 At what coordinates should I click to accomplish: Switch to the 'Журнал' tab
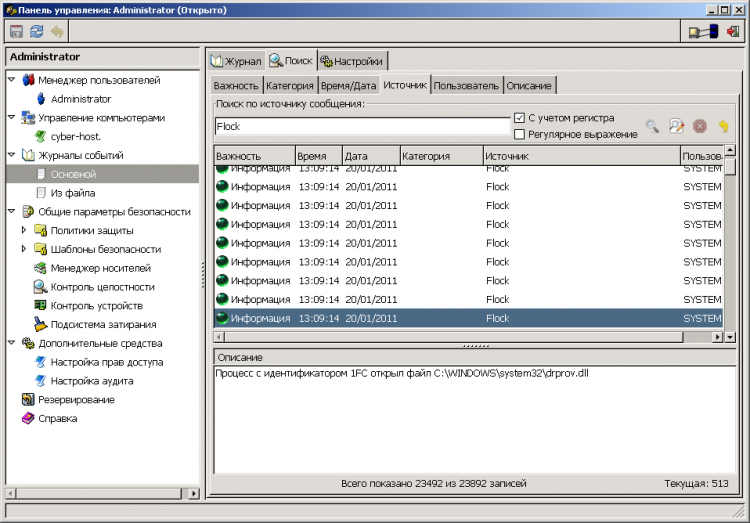pos(237,61)
